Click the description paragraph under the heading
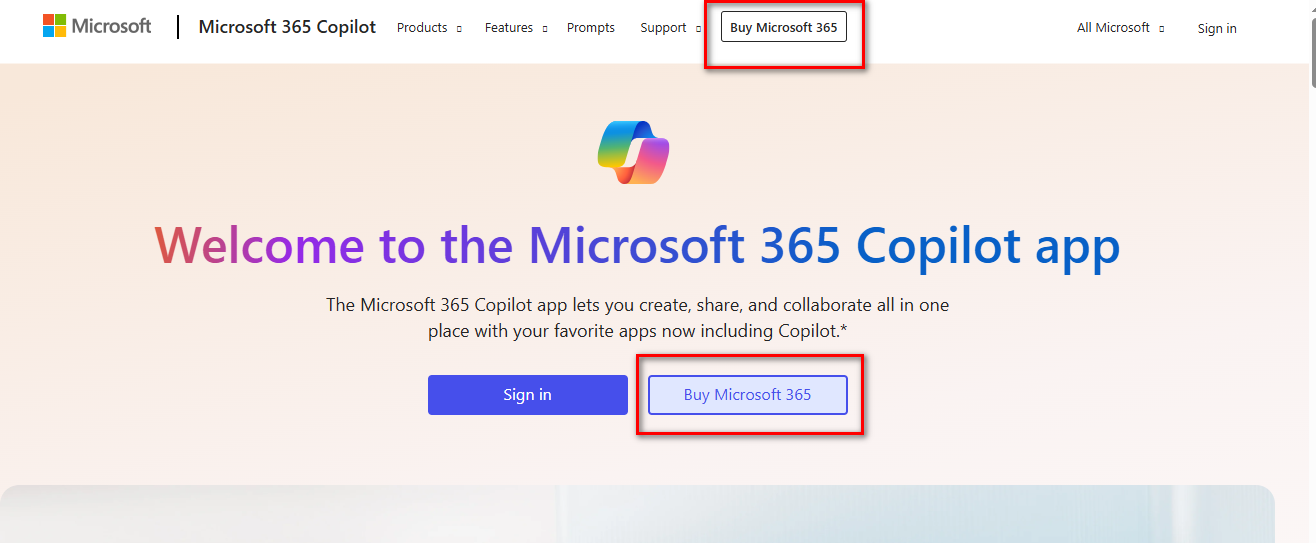Screen dimensions: 1316x543 637,317
